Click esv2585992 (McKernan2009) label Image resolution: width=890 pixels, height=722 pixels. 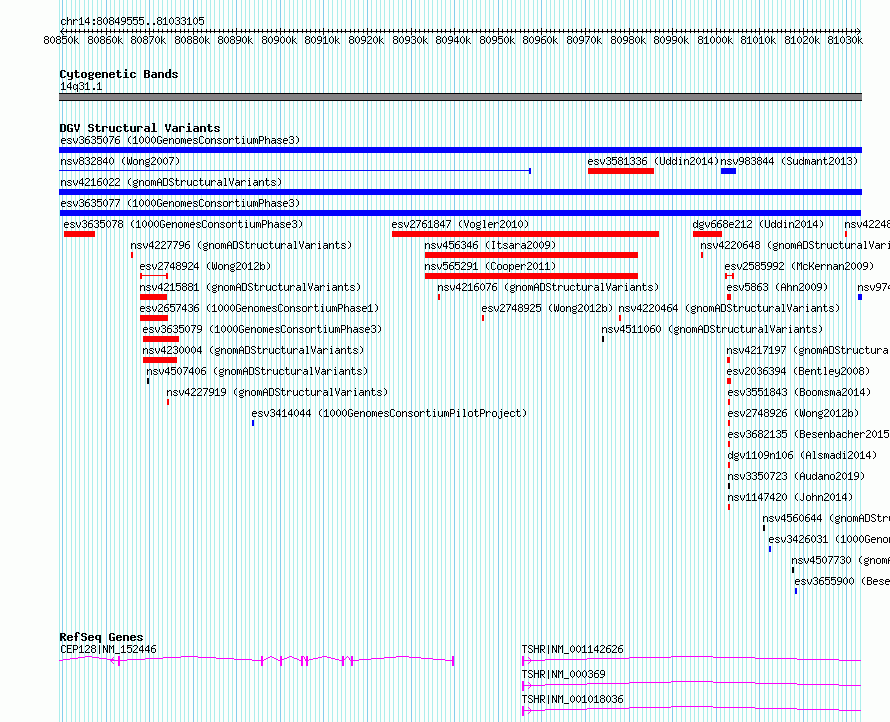pos(799,266)
